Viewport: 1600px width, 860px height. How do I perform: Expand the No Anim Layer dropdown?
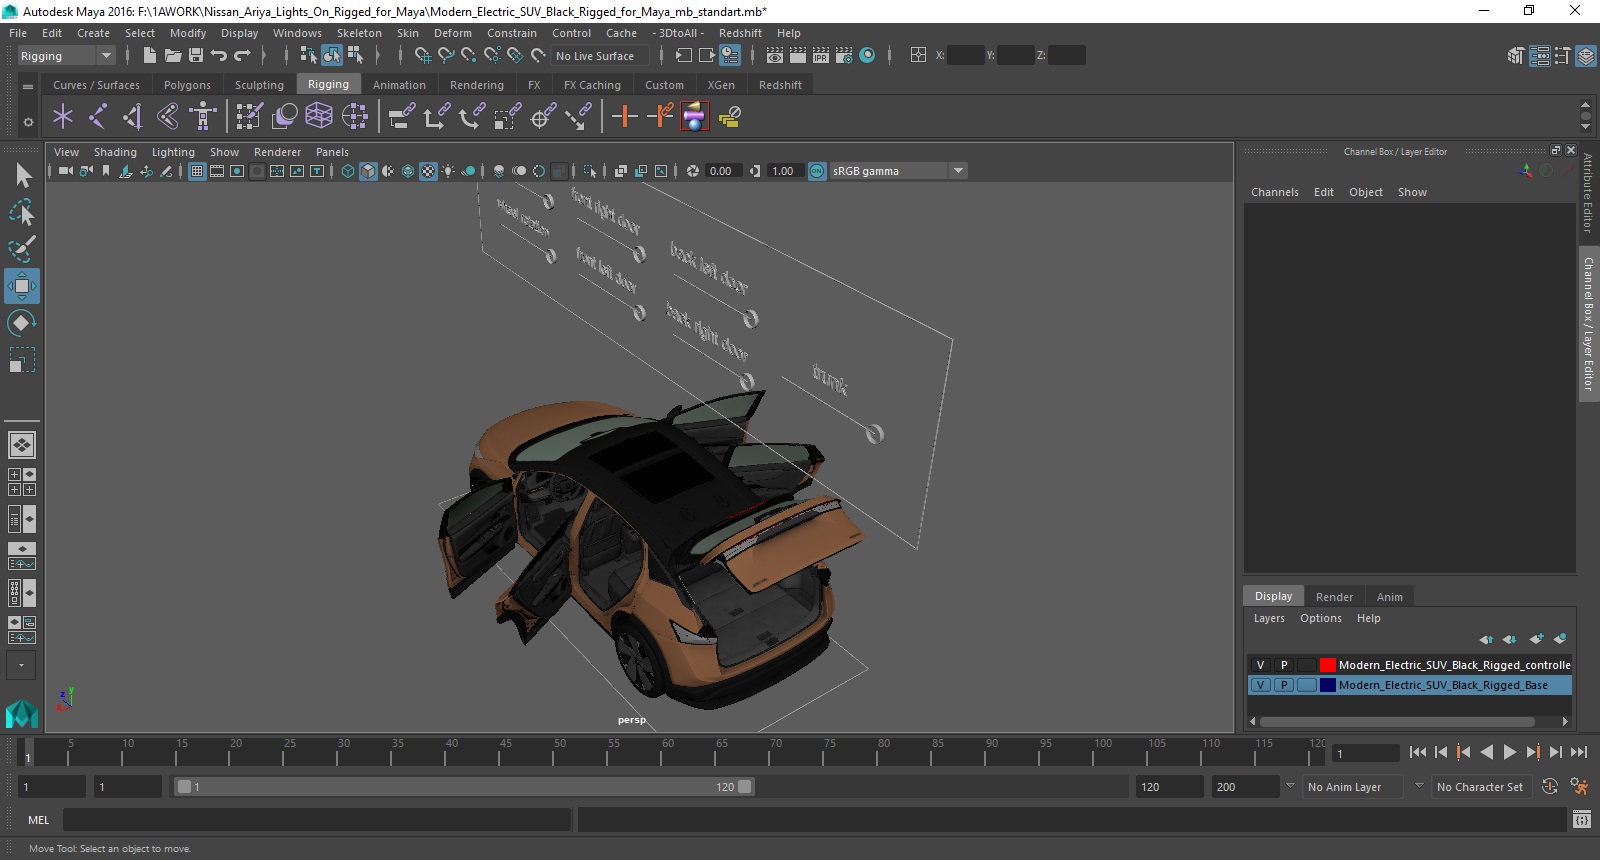pos(1289,786)
